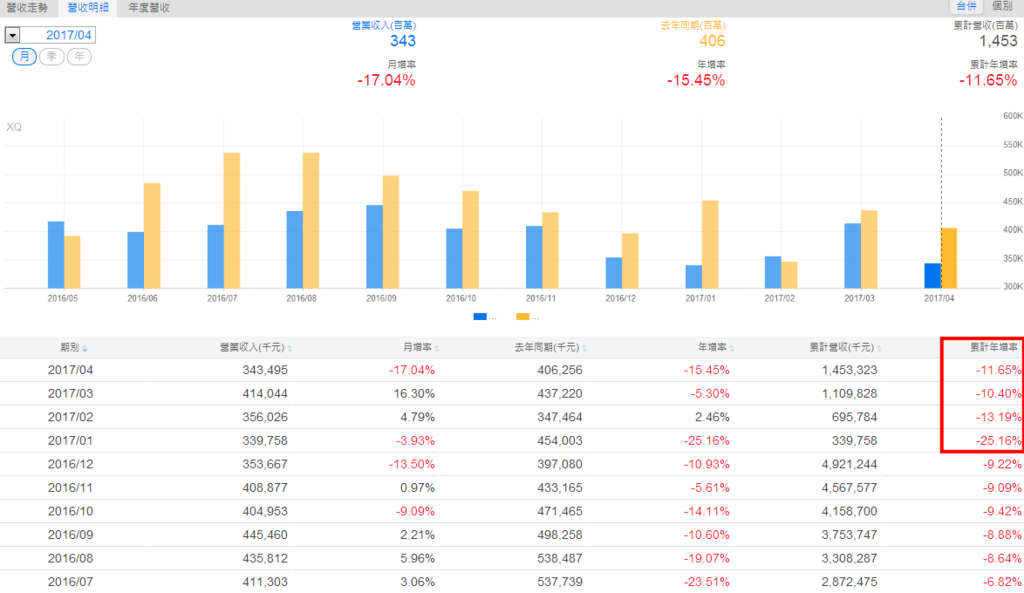The width and height of the screenshot is (1024, 593).
Task: Click the 2016/06 label on chart axis
Action: point(142,298)
